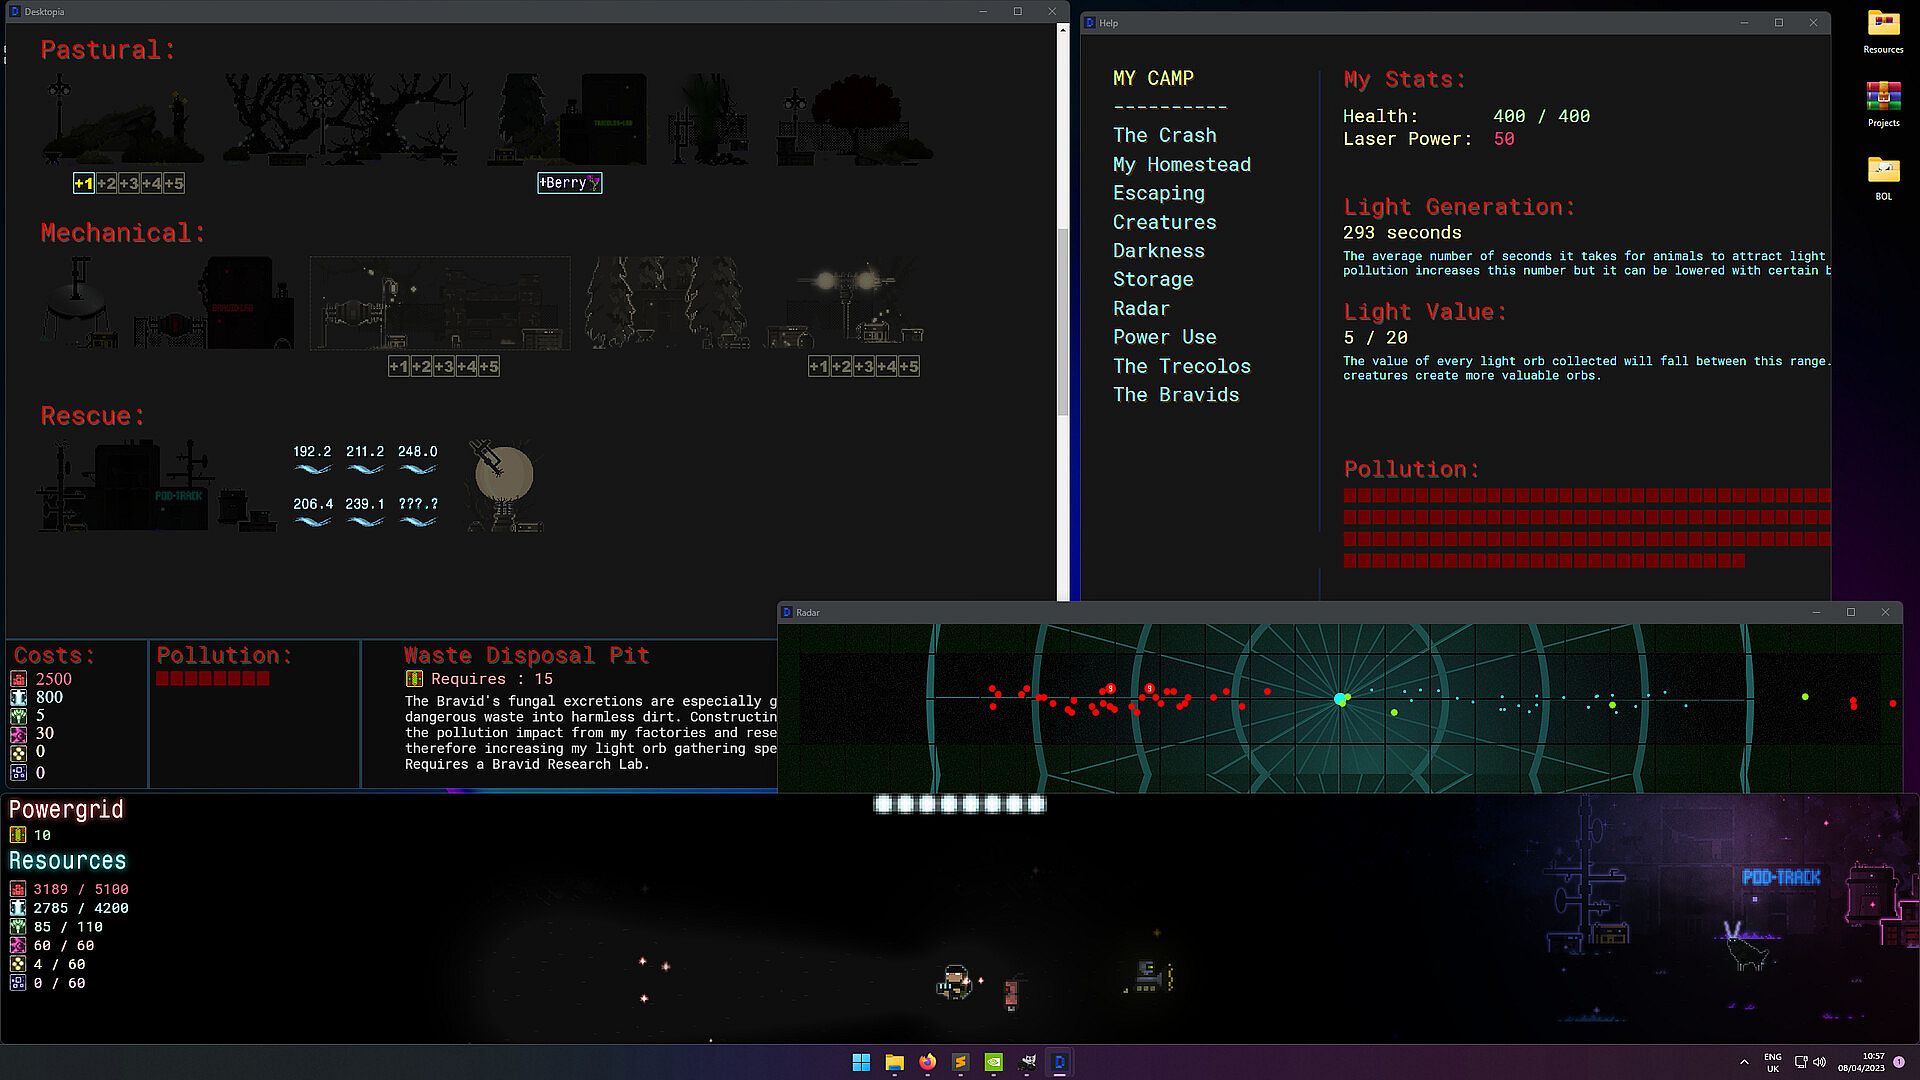Viewport: 1920px width, 1080px height.
Task: Click the +3 upgrade under floodlights building
Action: coord(864,367)
